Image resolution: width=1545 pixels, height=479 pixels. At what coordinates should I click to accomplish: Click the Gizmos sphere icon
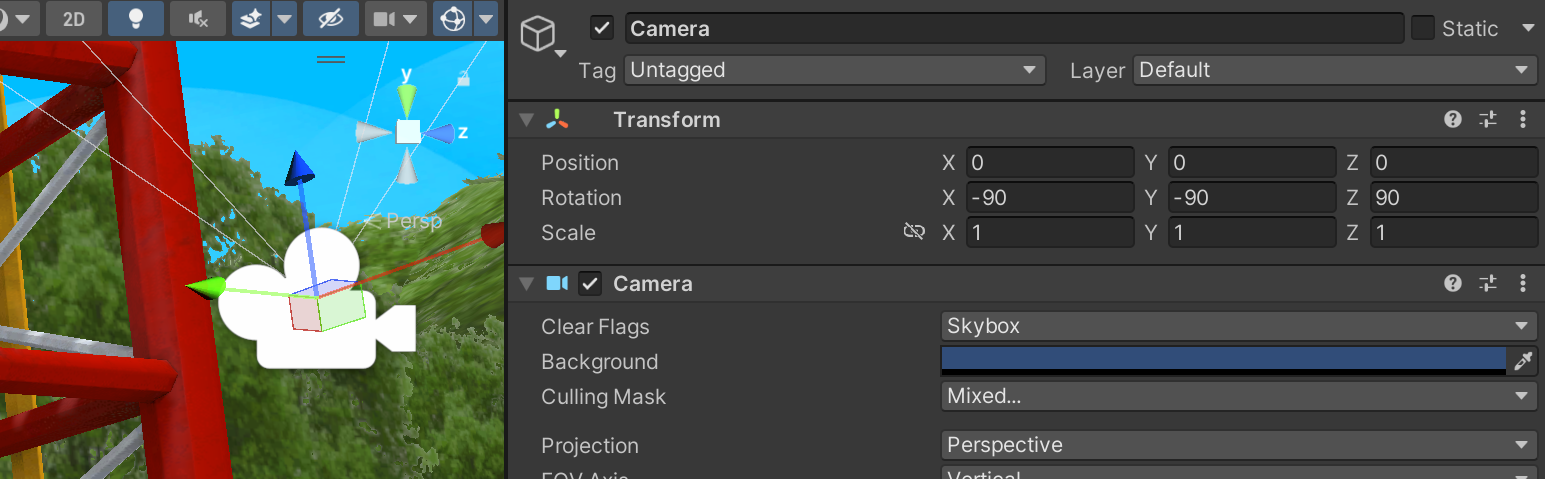coord(453,18)
